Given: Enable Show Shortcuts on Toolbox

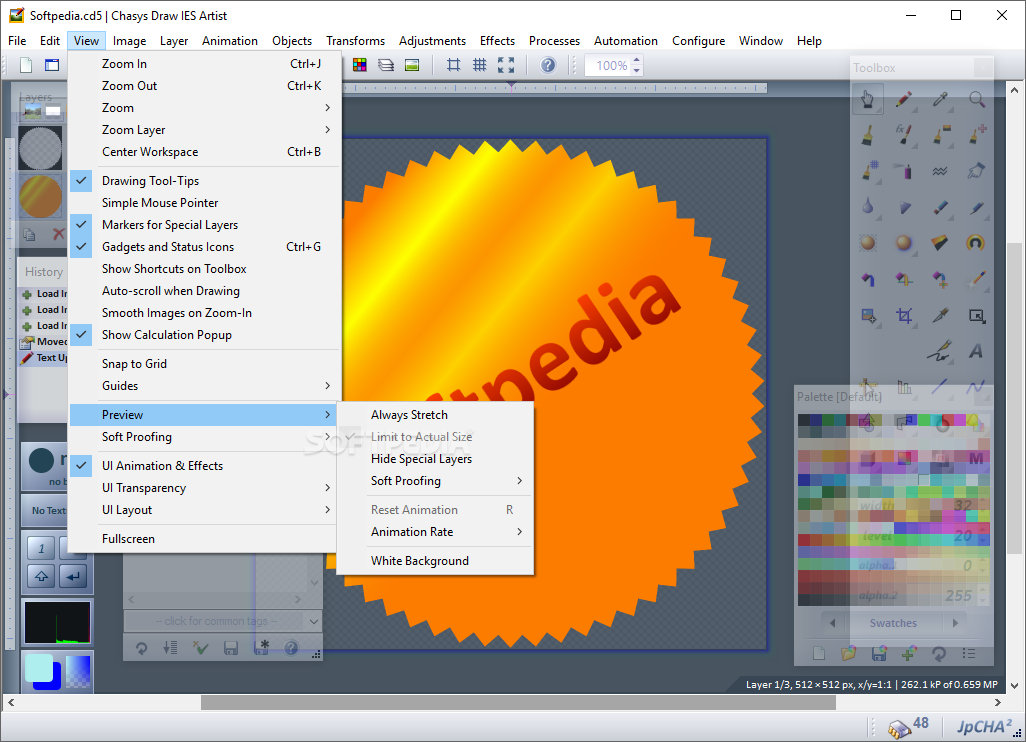Looking at the screenshot, I should tap(205, 268).
